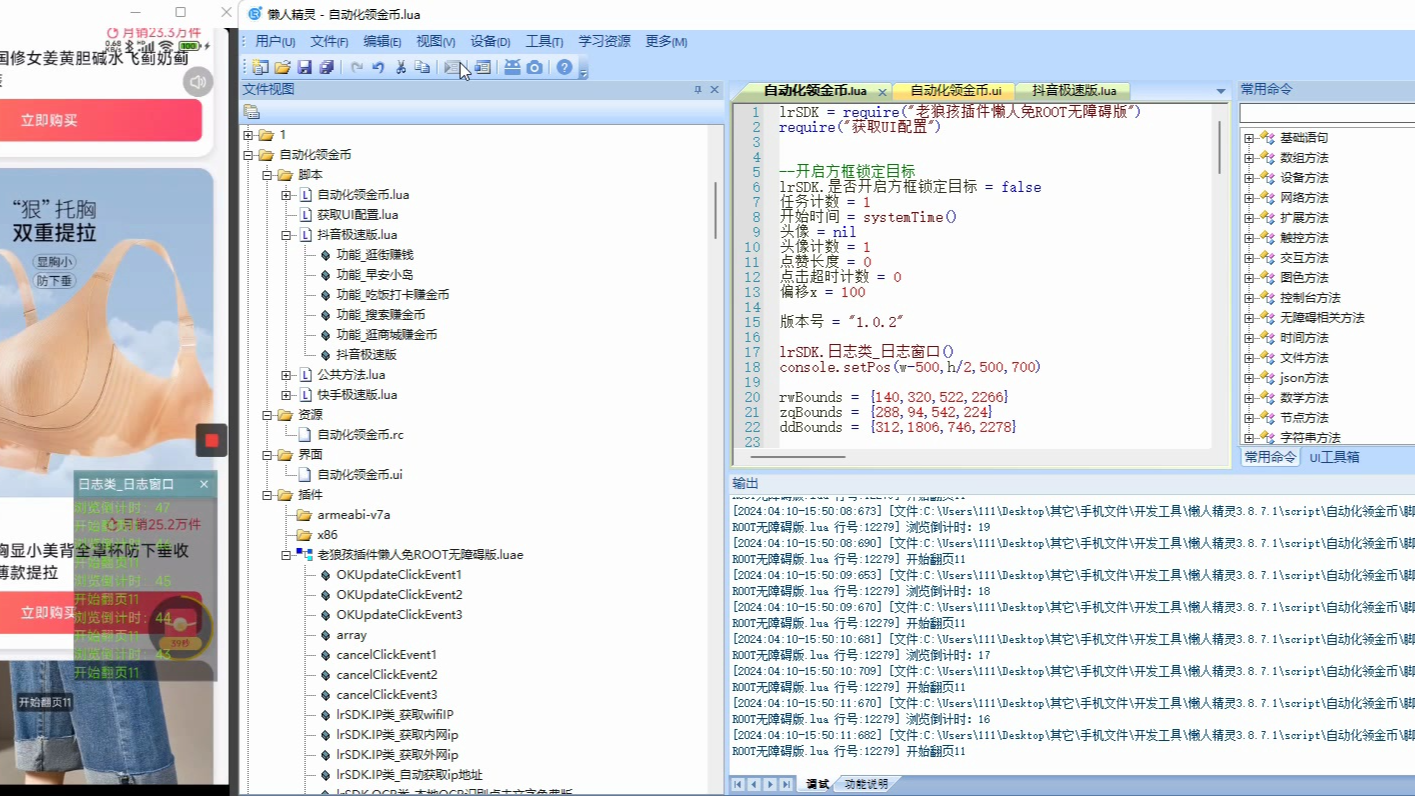
Task: Click the toolbar icon under the mouse cursor
Action: 454,67
